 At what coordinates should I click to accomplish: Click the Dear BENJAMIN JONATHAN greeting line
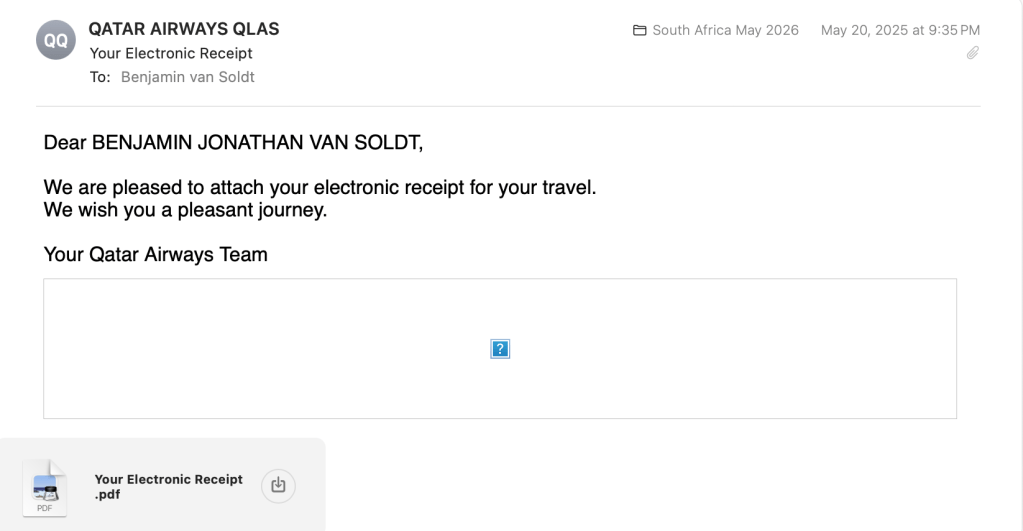pos(233,143)
